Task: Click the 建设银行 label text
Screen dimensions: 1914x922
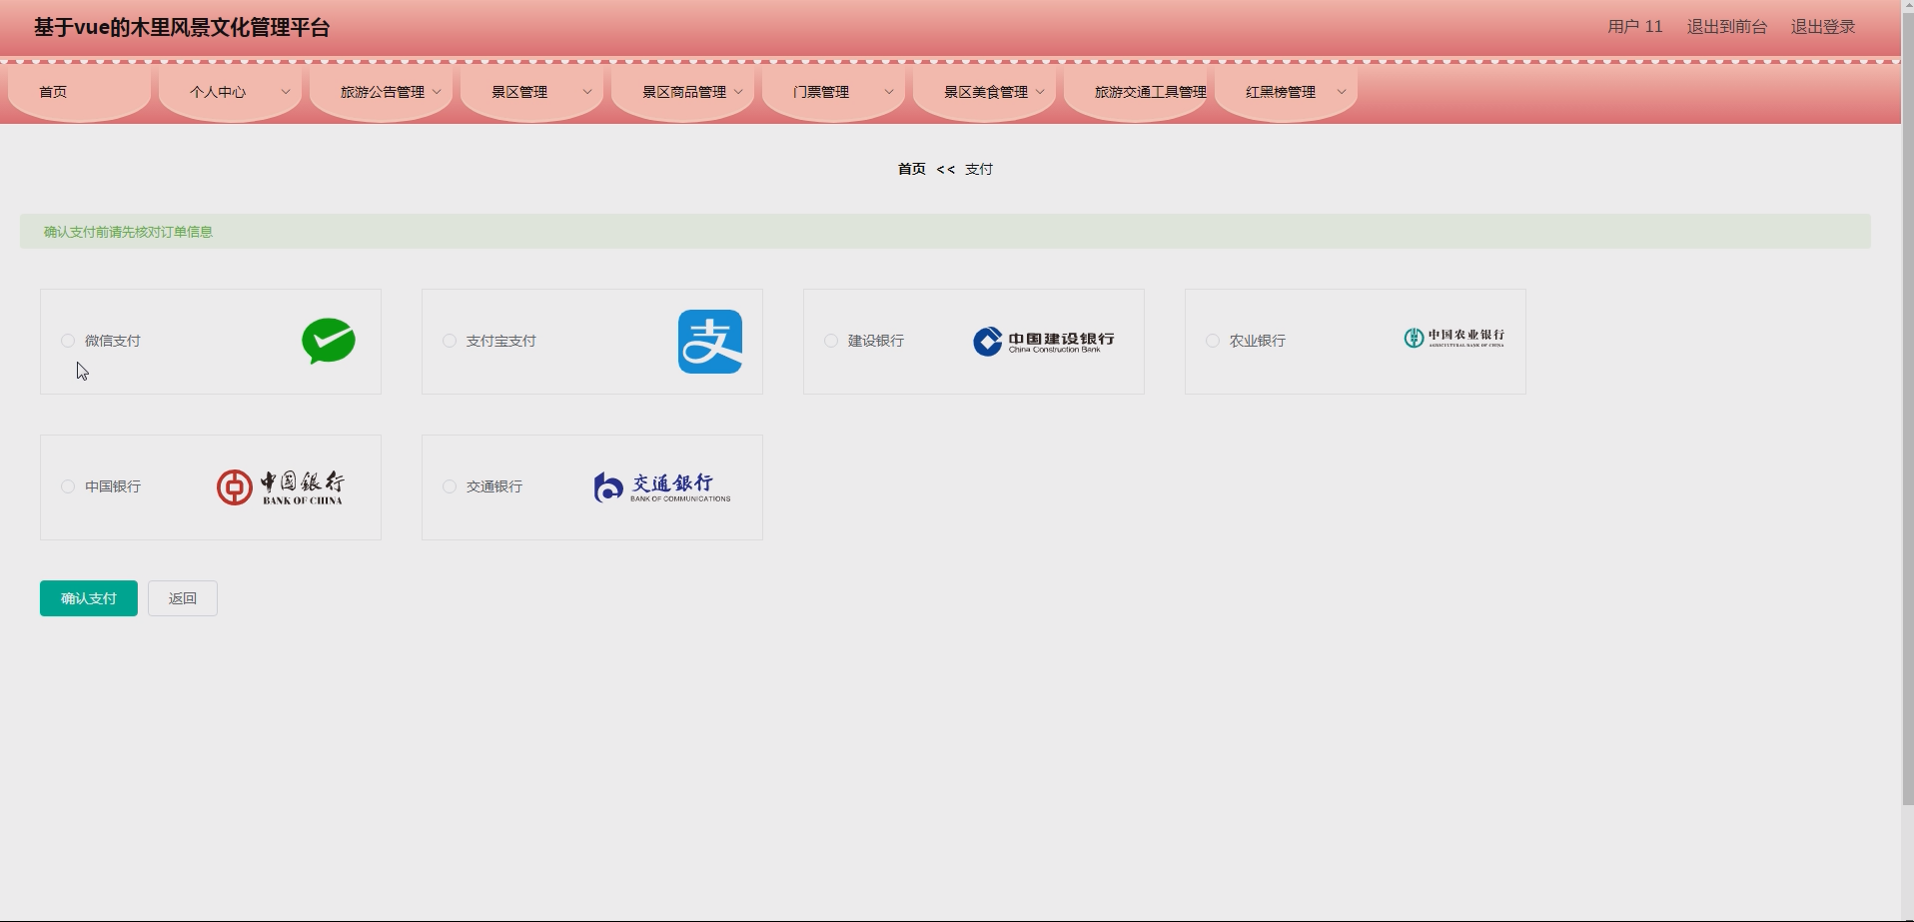Action: coord(876,341)
